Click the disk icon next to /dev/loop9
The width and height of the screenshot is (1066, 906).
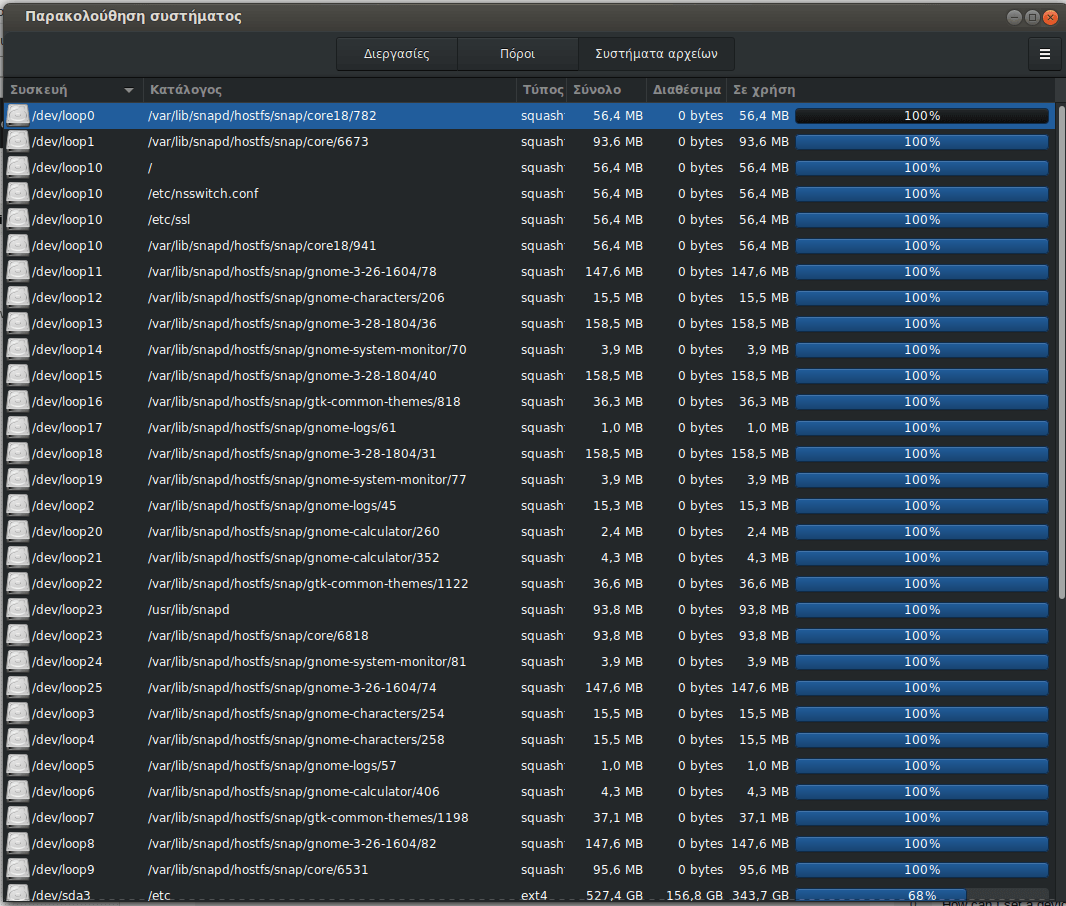point(18,870)
